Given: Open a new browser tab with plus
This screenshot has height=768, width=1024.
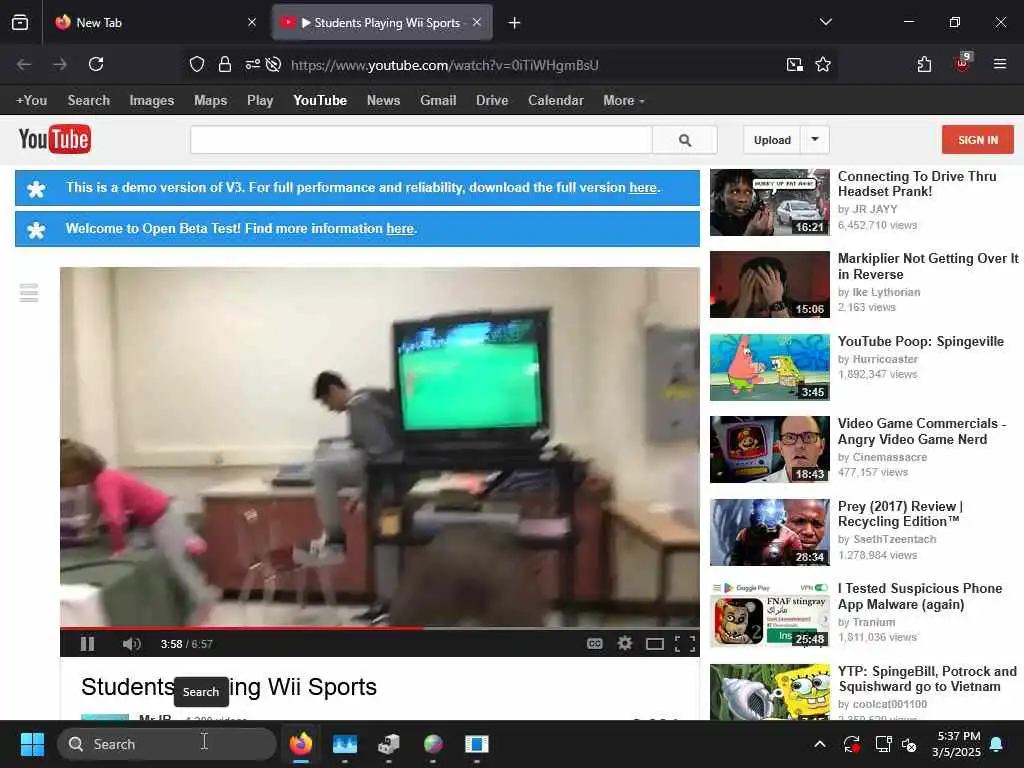Looking at the screenshot, I should point(515,23).
